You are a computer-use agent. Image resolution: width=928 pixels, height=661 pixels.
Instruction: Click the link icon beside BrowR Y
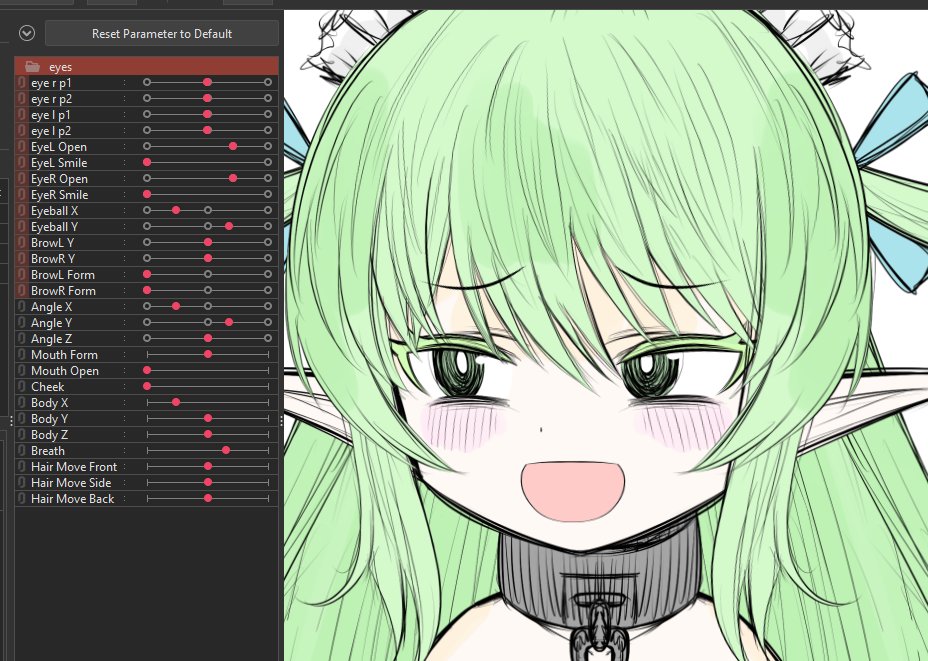(22, 259)
